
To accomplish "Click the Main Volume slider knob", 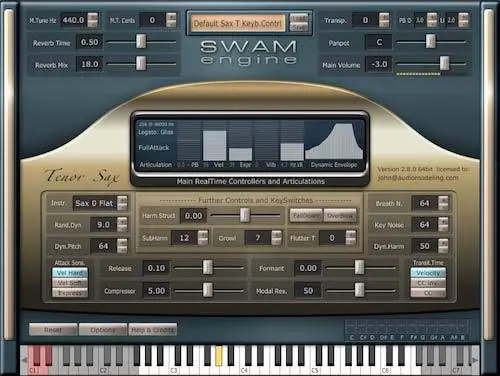I will click(444, 63).
